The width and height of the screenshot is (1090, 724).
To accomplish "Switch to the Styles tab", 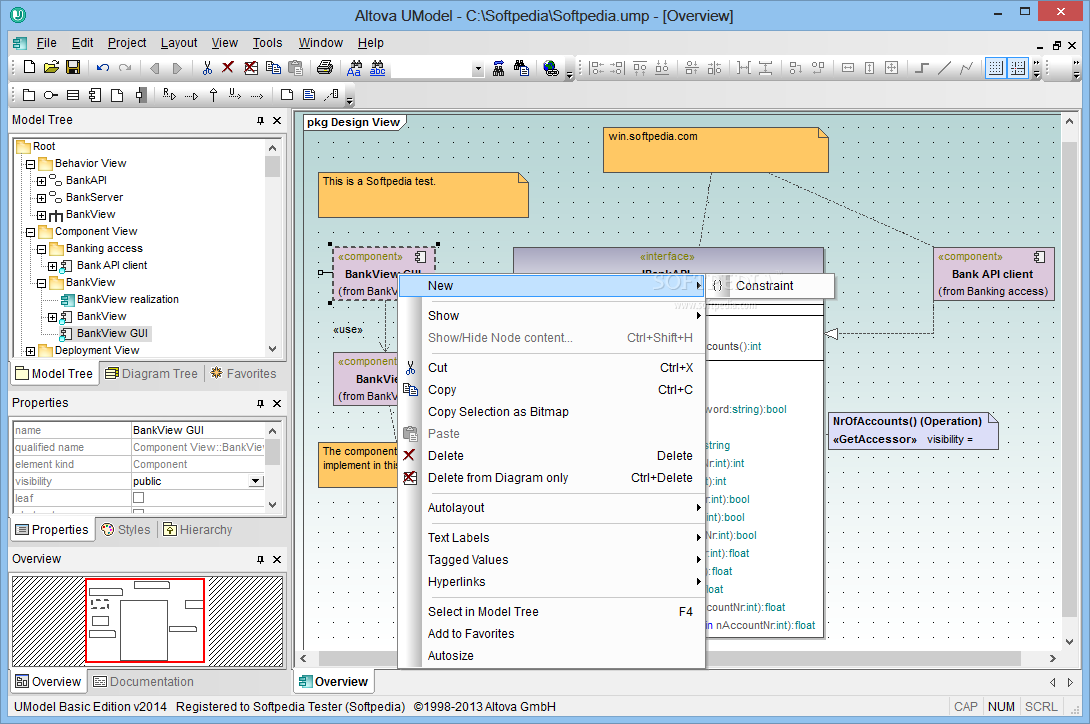I will pos(126,530).
